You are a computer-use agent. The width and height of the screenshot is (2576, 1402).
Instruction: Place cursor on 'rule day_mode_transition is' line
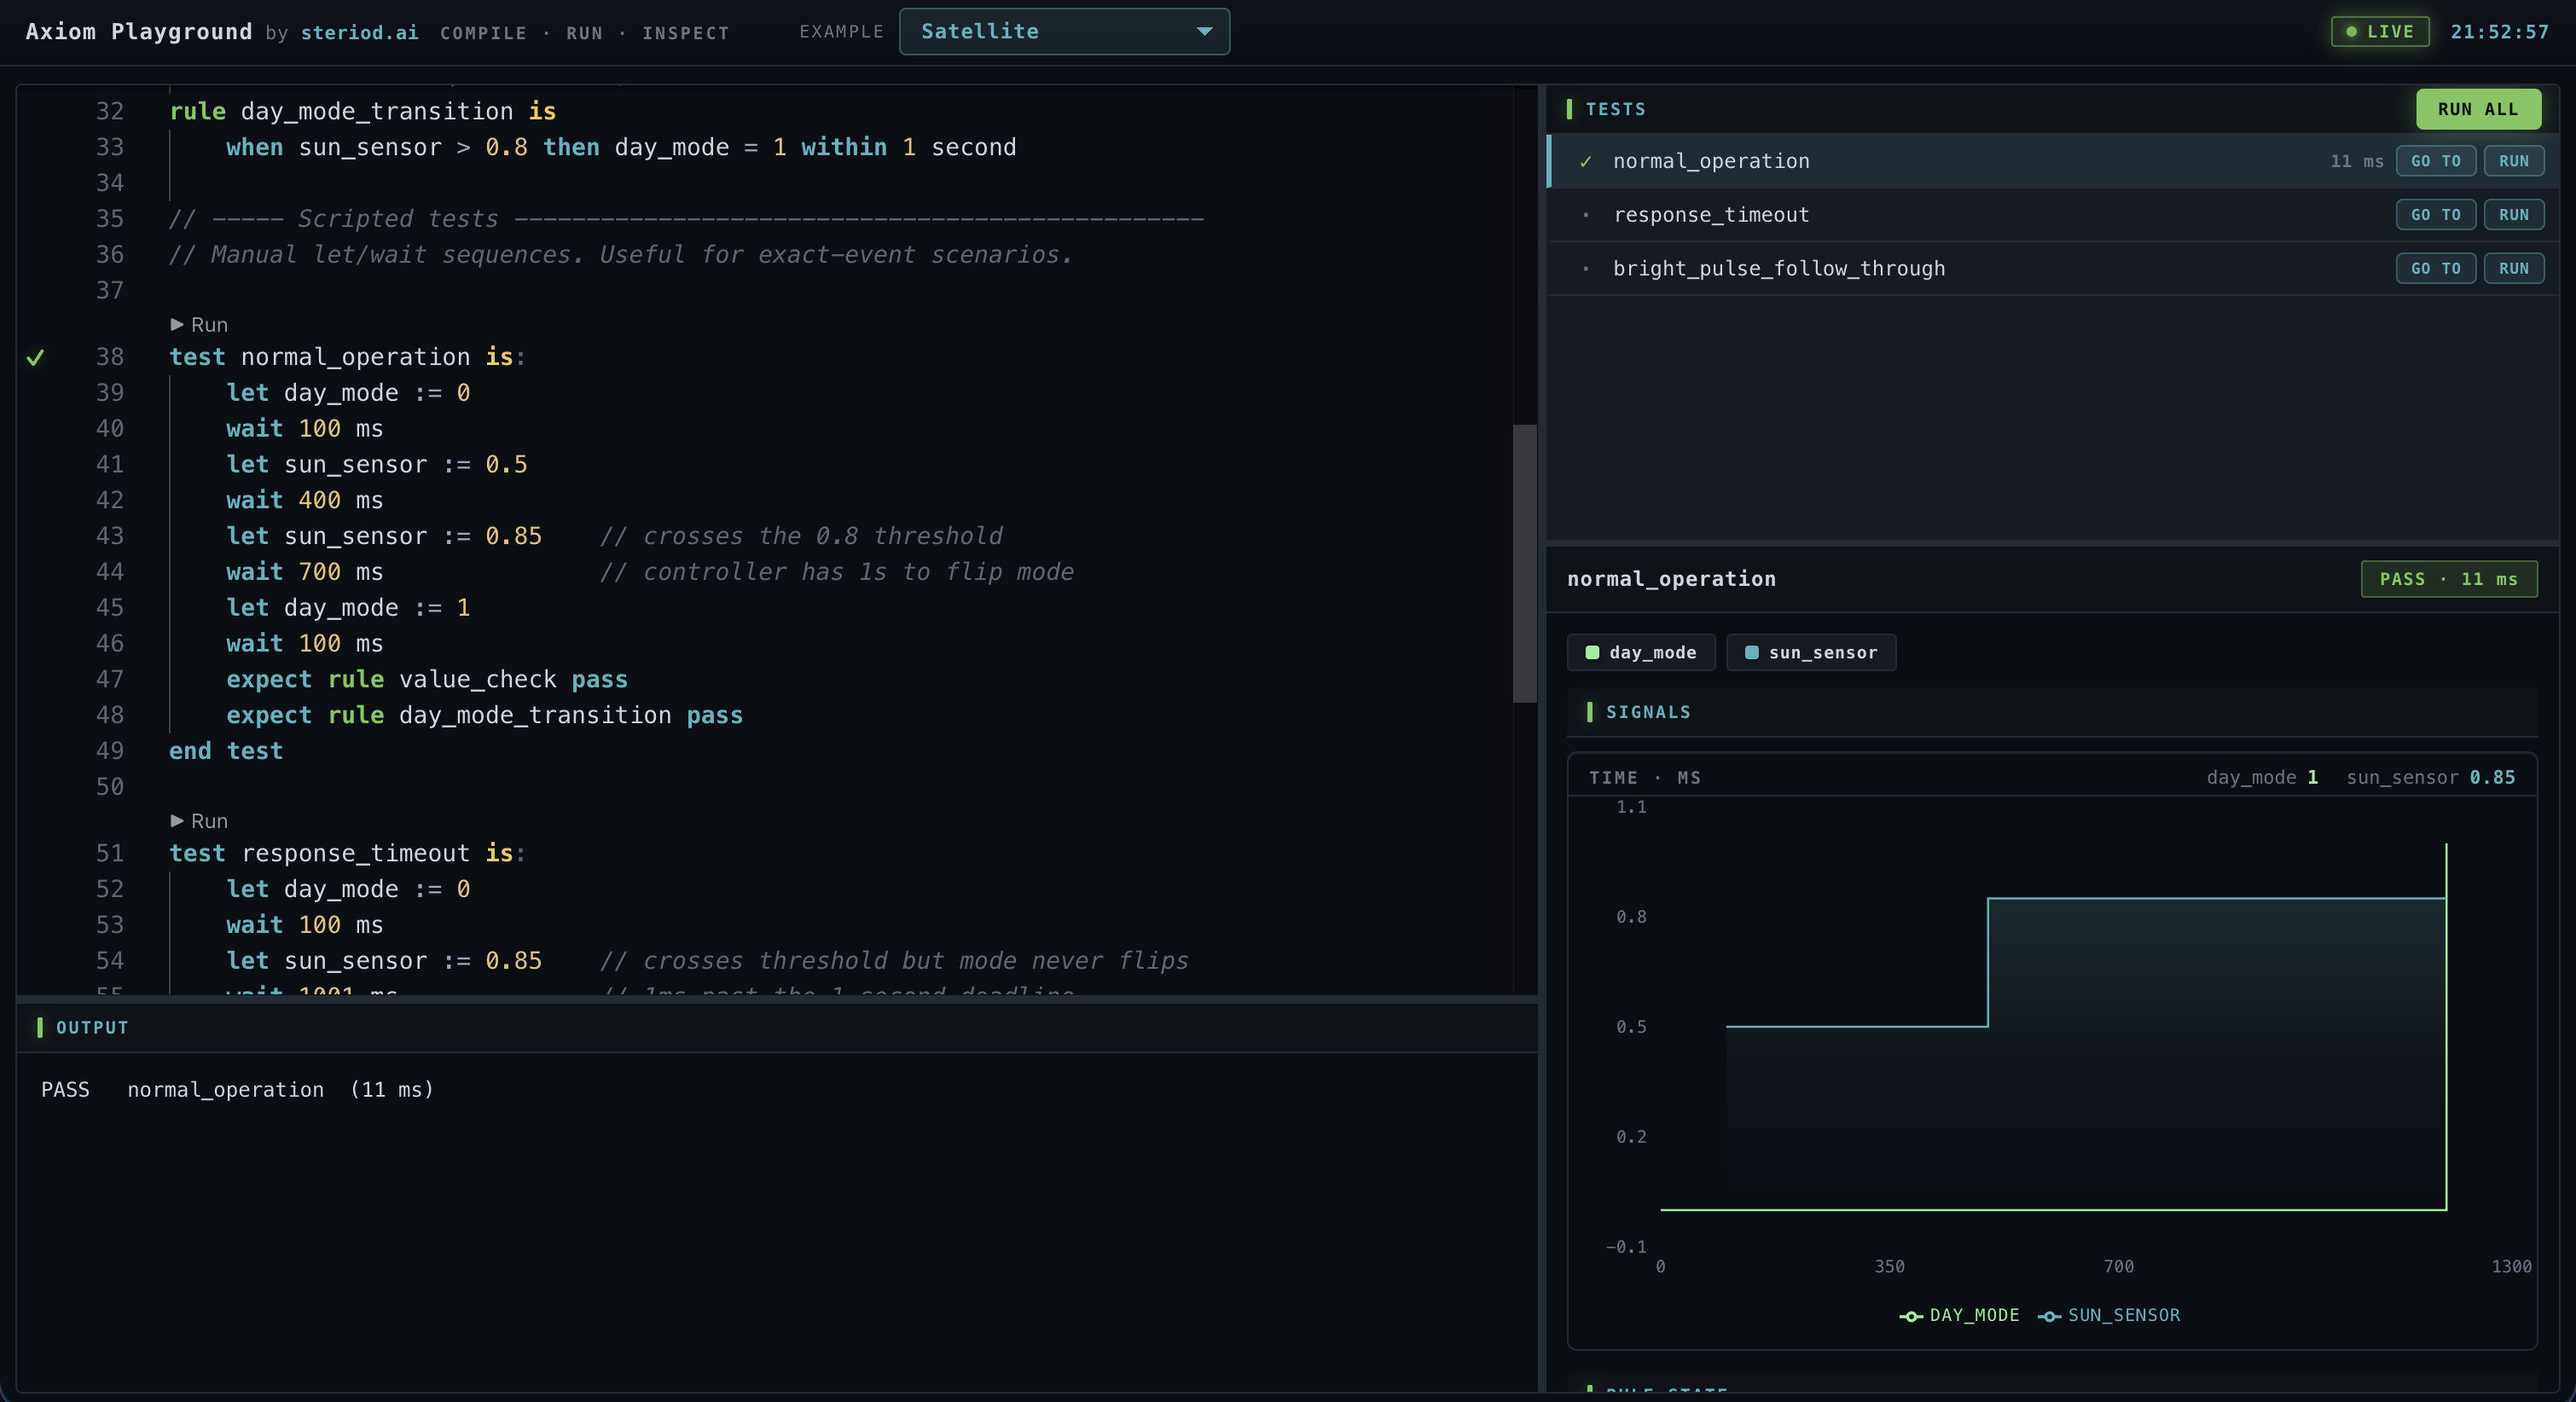point(362,111)
